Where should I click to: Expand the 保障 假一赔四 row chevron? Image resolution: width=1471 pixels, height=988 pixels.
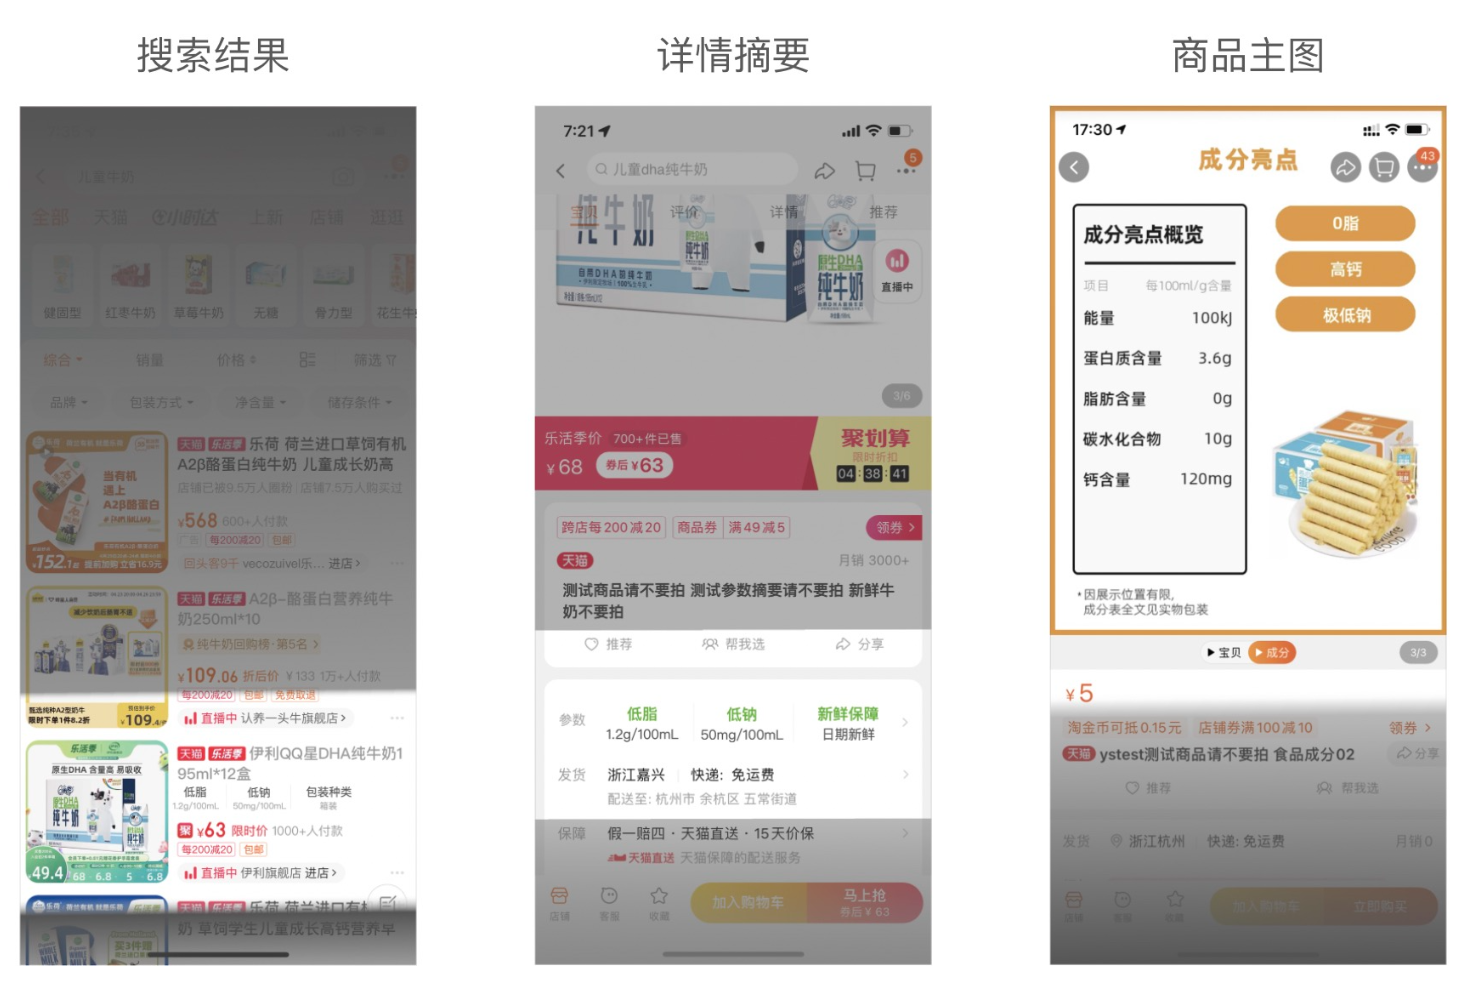[905, 833]
